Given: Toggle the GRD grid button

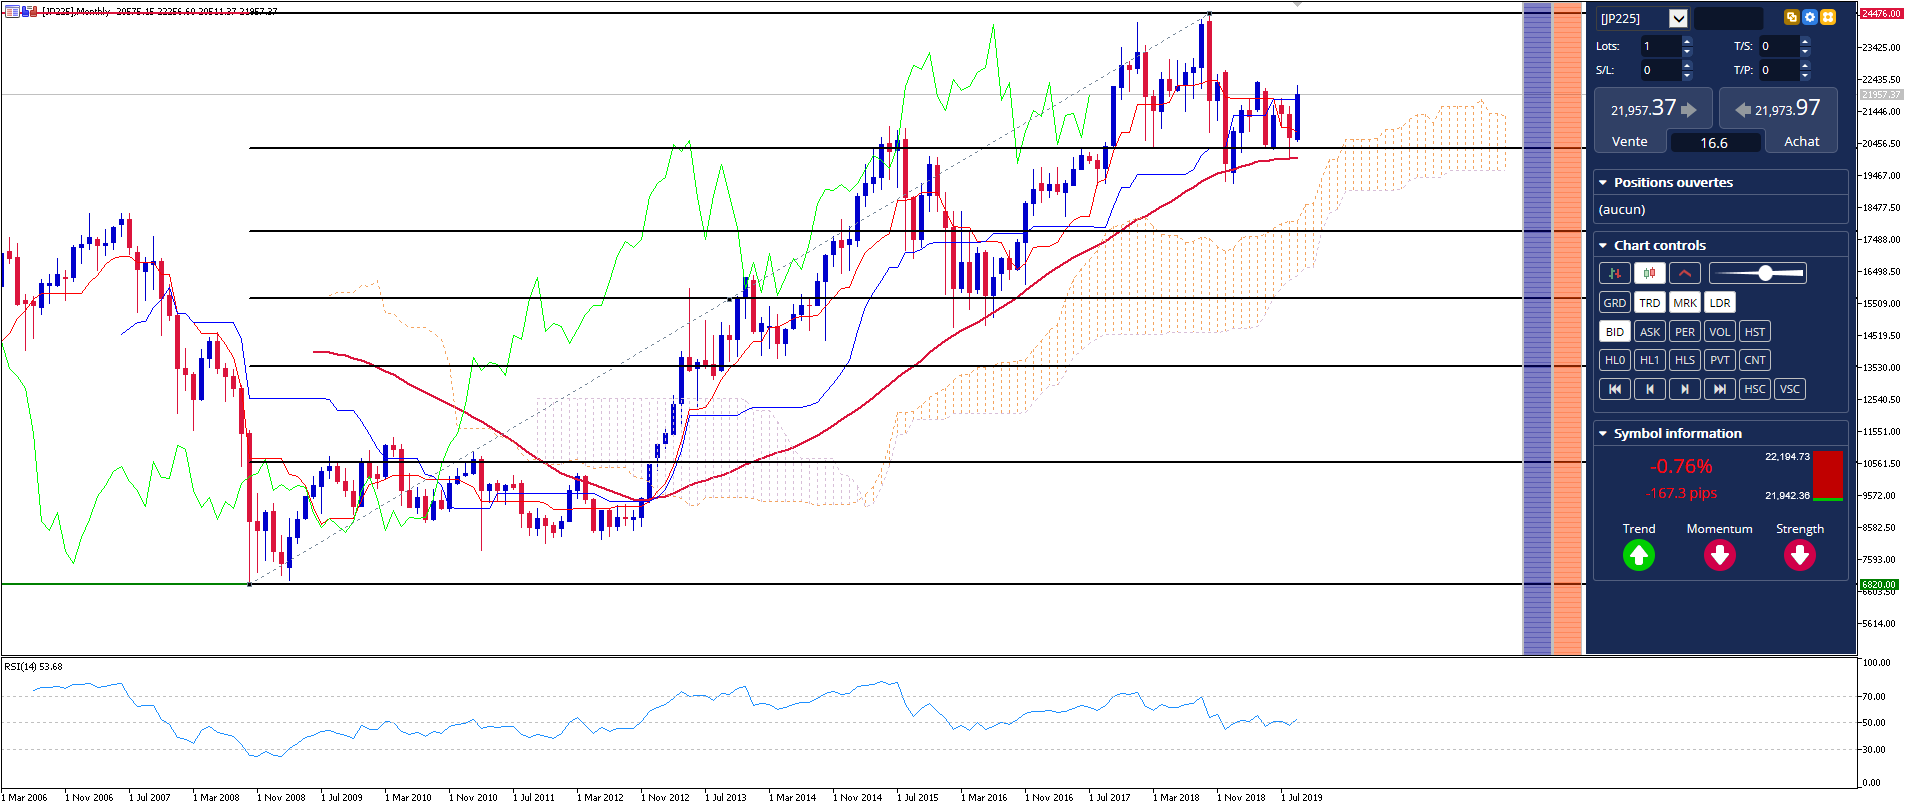Looking at the screenshot, I should [1614, 303].
